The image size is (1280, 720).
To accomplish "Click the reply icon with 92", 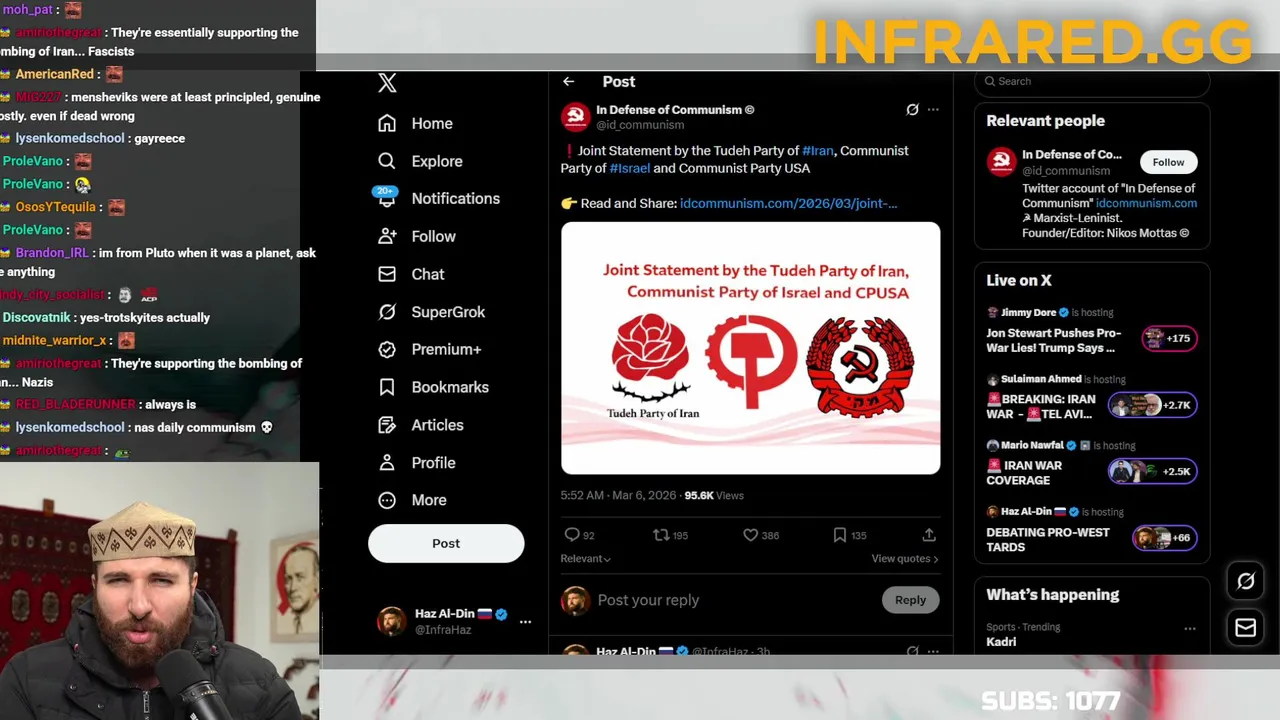I will tap(572, 535).
